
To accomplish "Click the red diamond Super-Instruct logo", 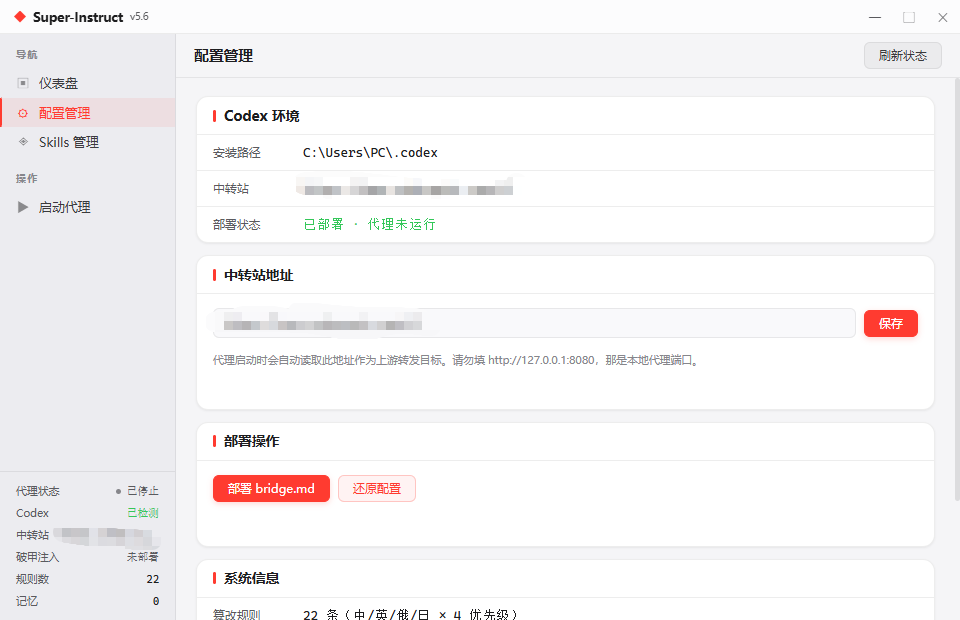I will 20,17.
